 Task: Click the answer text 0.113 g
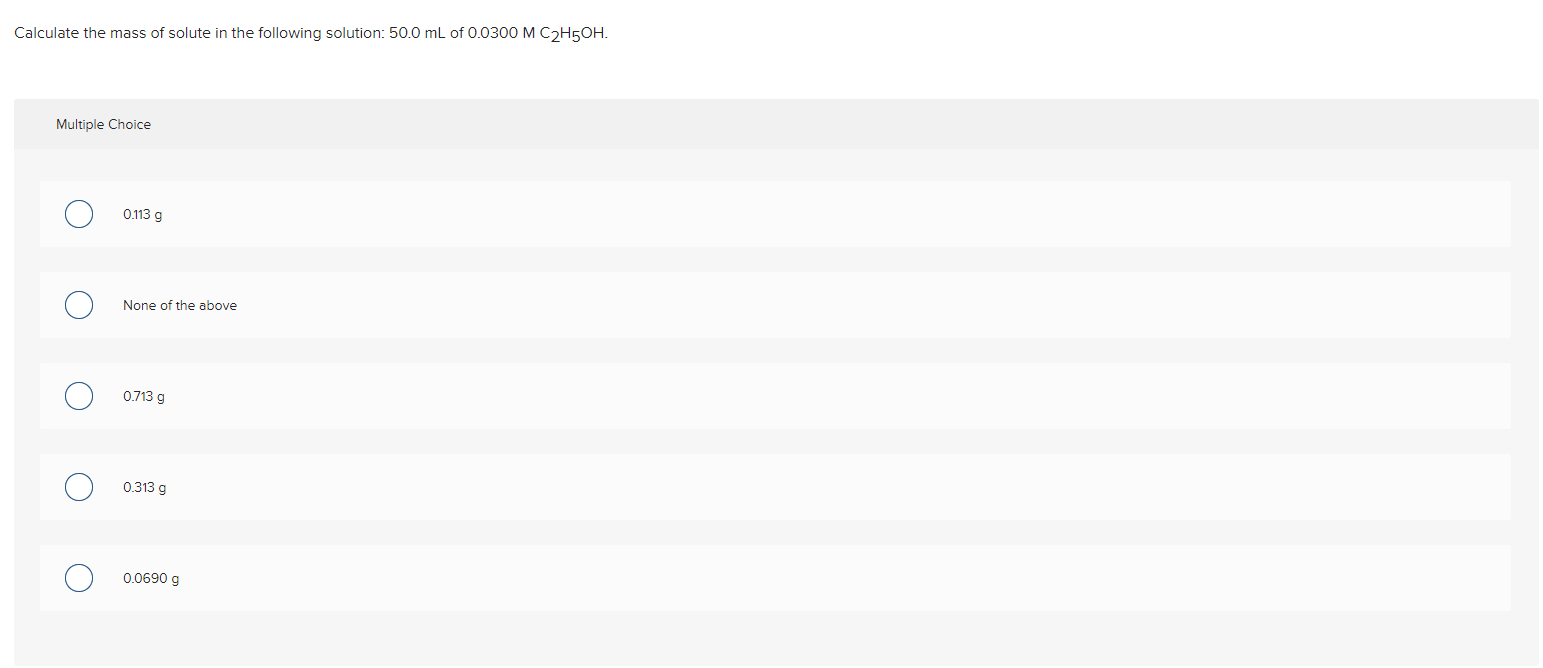(x=142, y=213)
